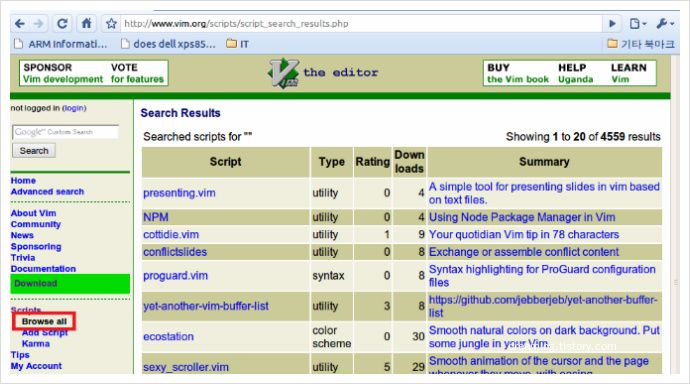This screenshot has width=690, height=384.
Task: Open Add Script link
Action: (x=45, y=333)
